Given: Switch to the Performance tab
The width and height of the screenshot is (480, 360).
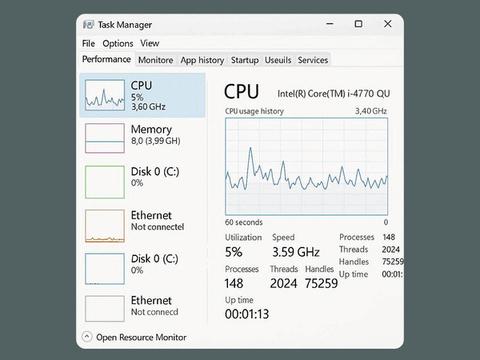Looking at the screenshot, I should [106, 59].
